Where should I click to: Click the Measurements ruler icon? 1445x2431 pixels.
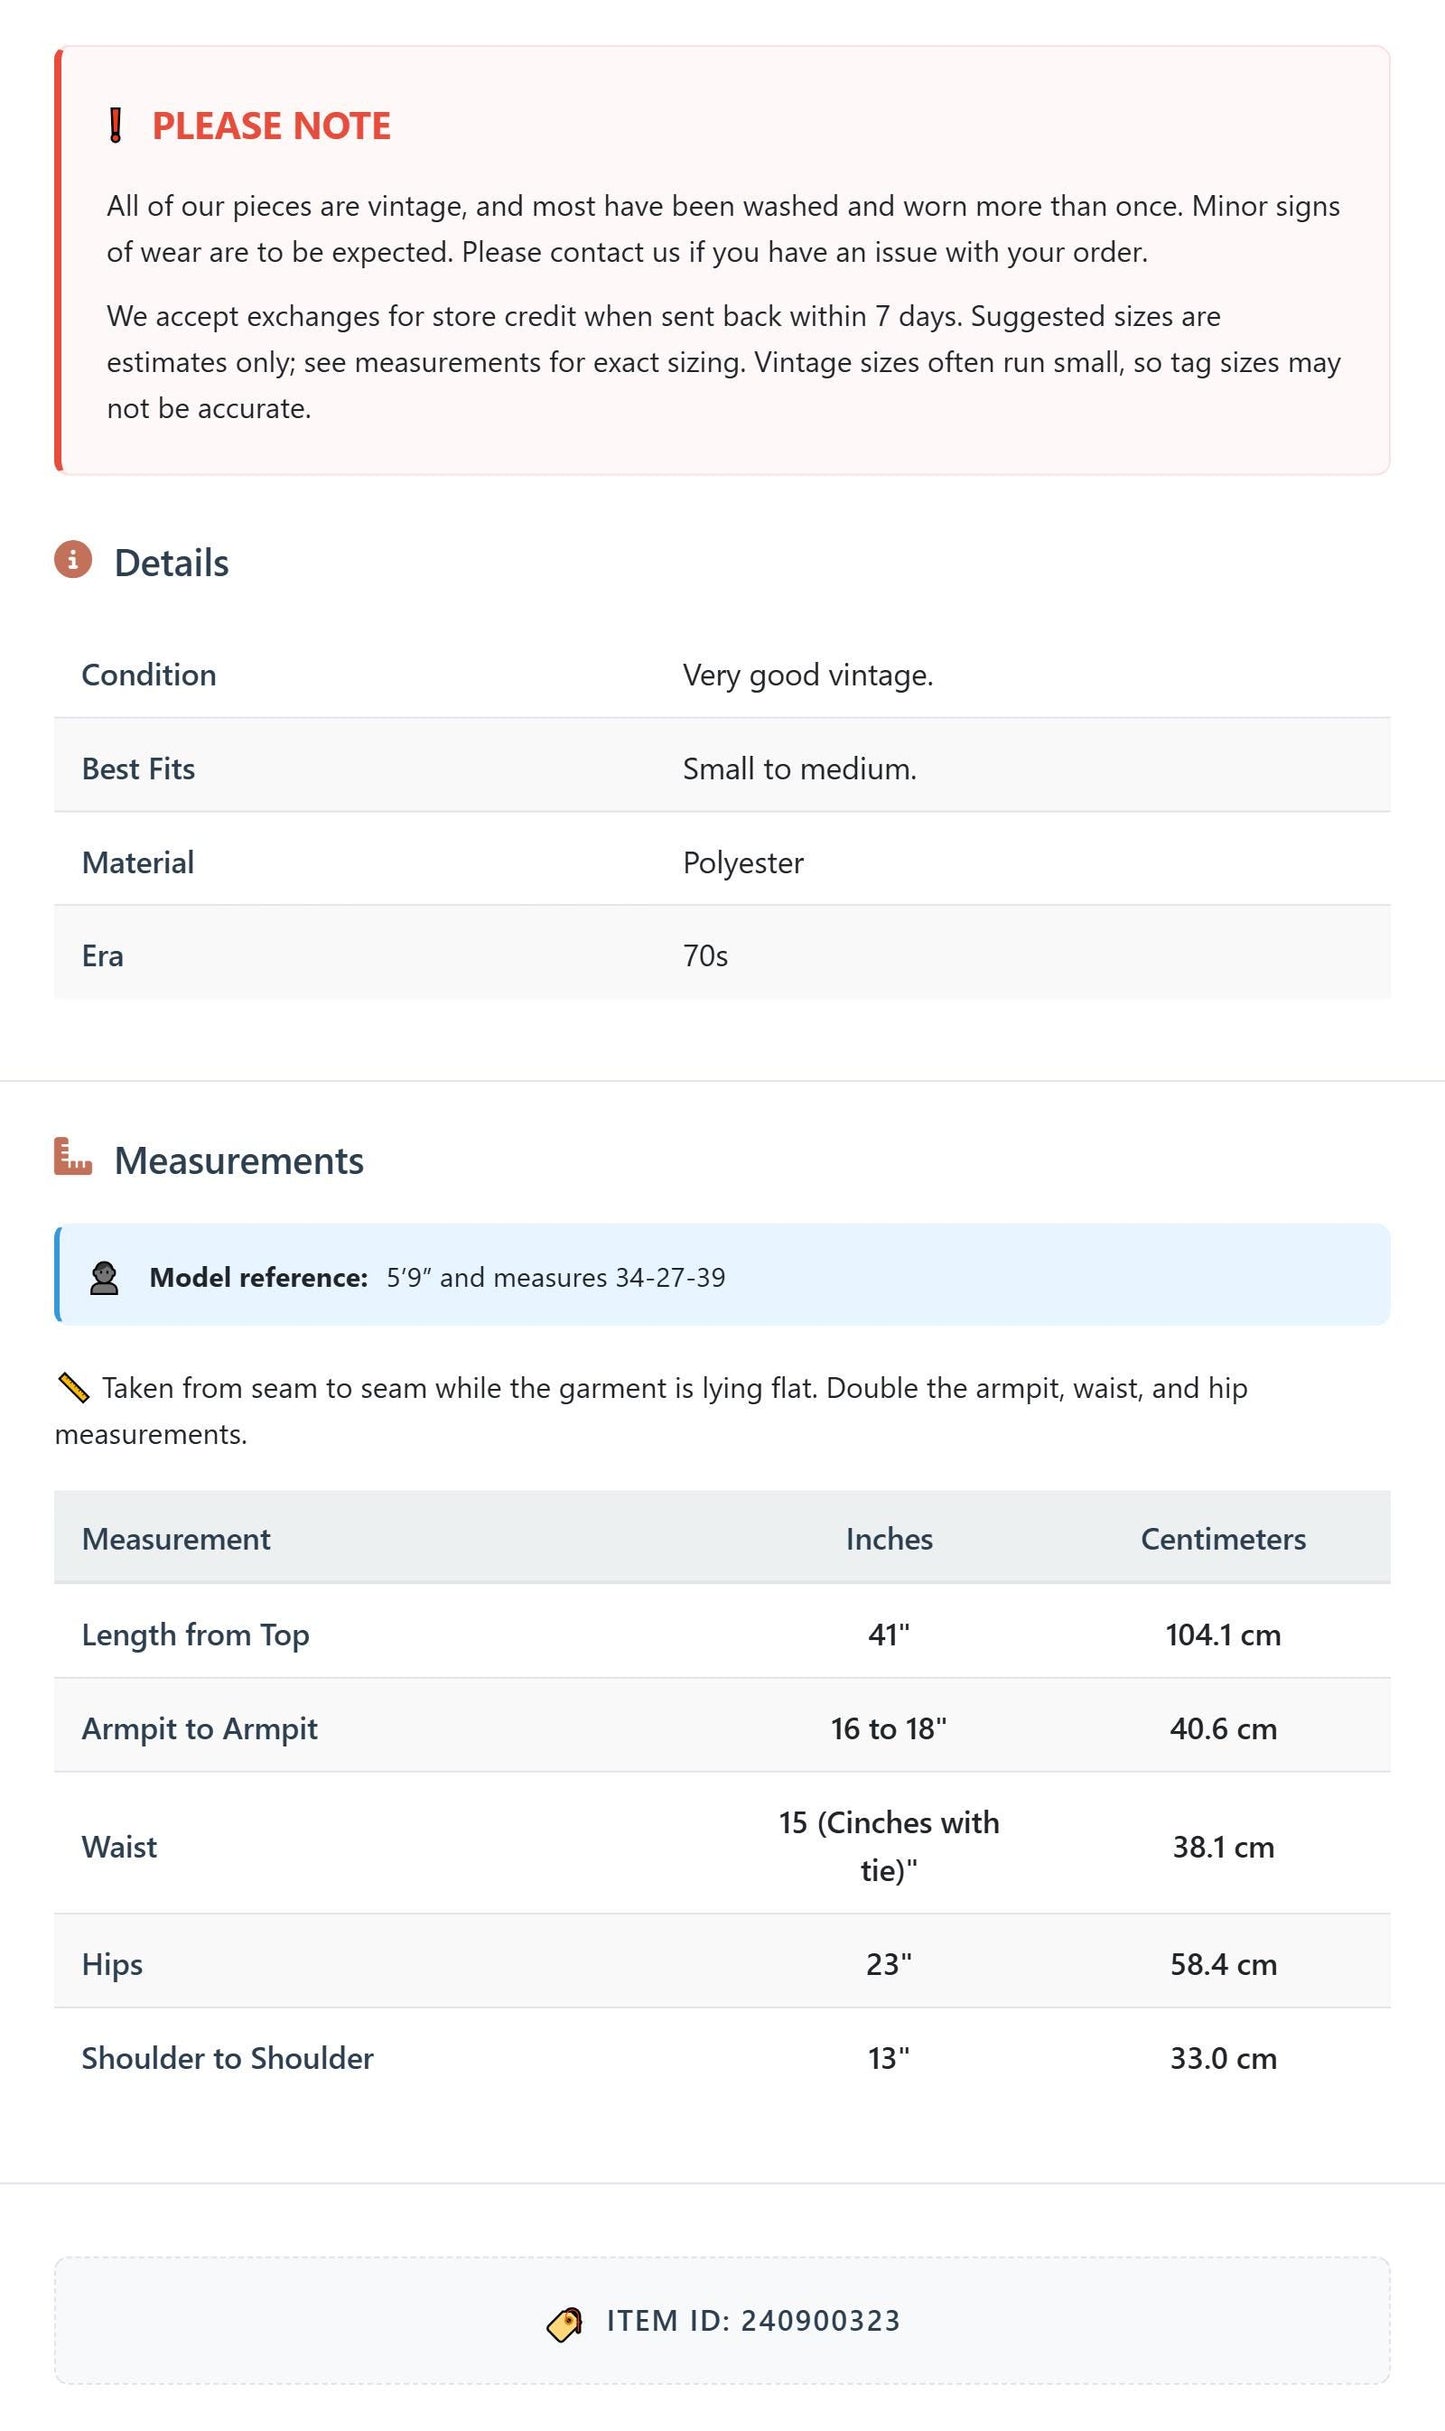coord(73,1157)
